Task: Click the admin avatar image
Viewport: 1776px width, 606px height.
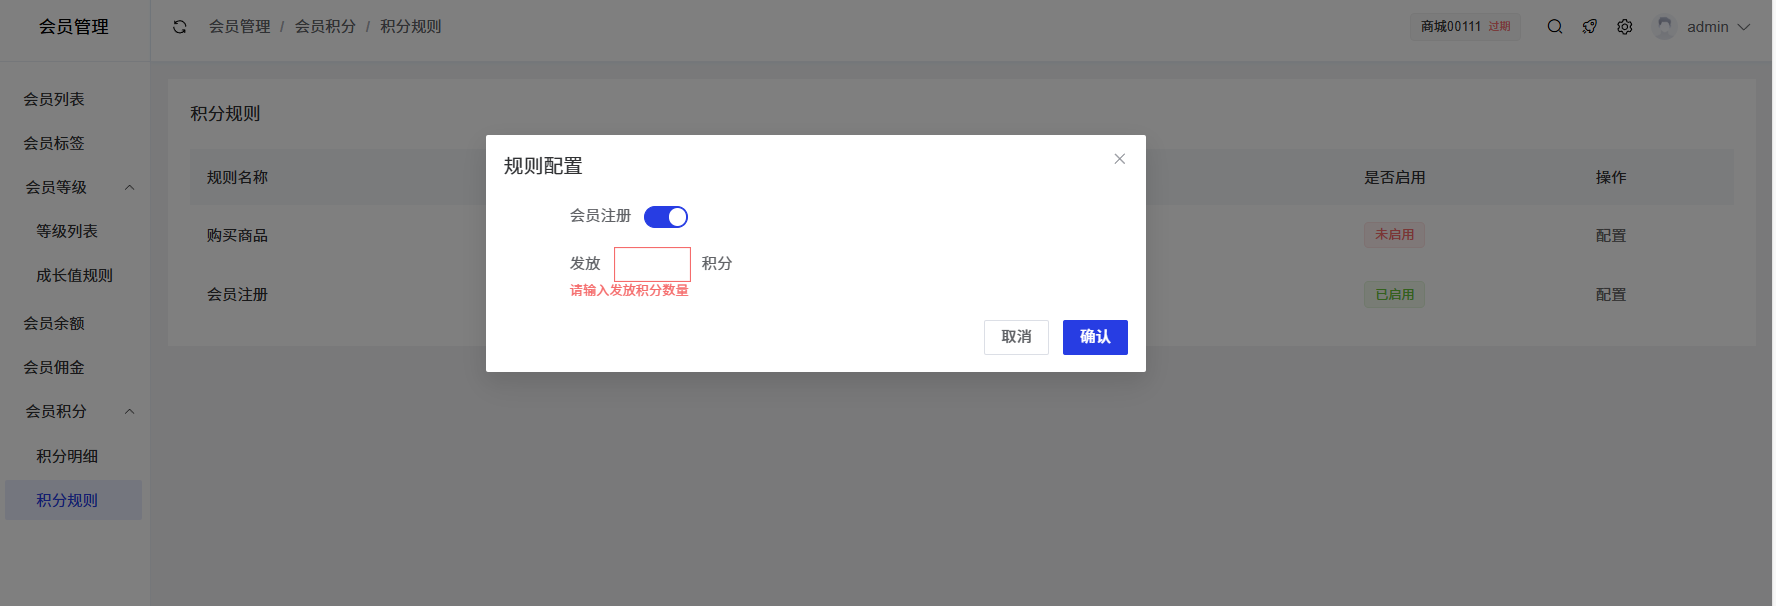Action: pos(1664,27)
